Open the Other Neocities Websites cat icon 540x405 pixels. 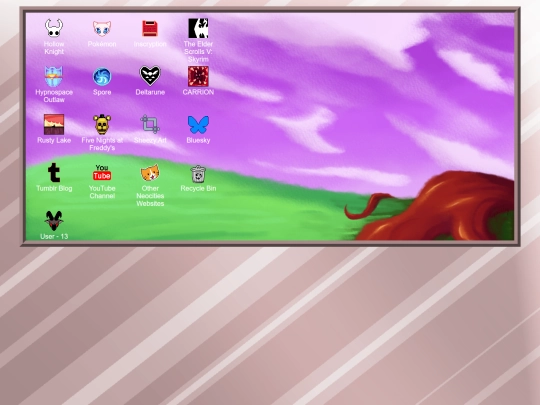point(150,173)
